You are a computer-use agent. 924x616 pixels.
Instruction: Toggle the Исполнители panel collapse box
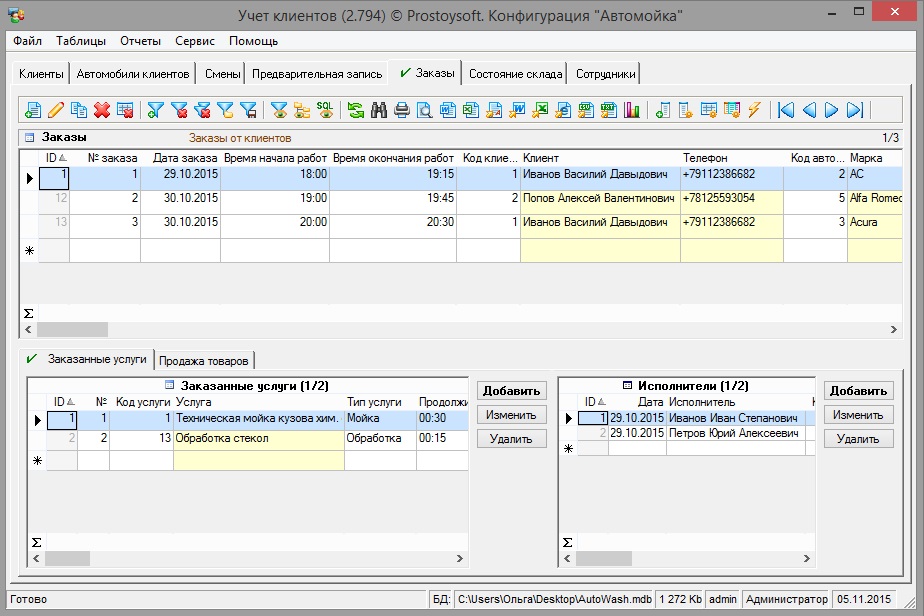tap(627, 386)
